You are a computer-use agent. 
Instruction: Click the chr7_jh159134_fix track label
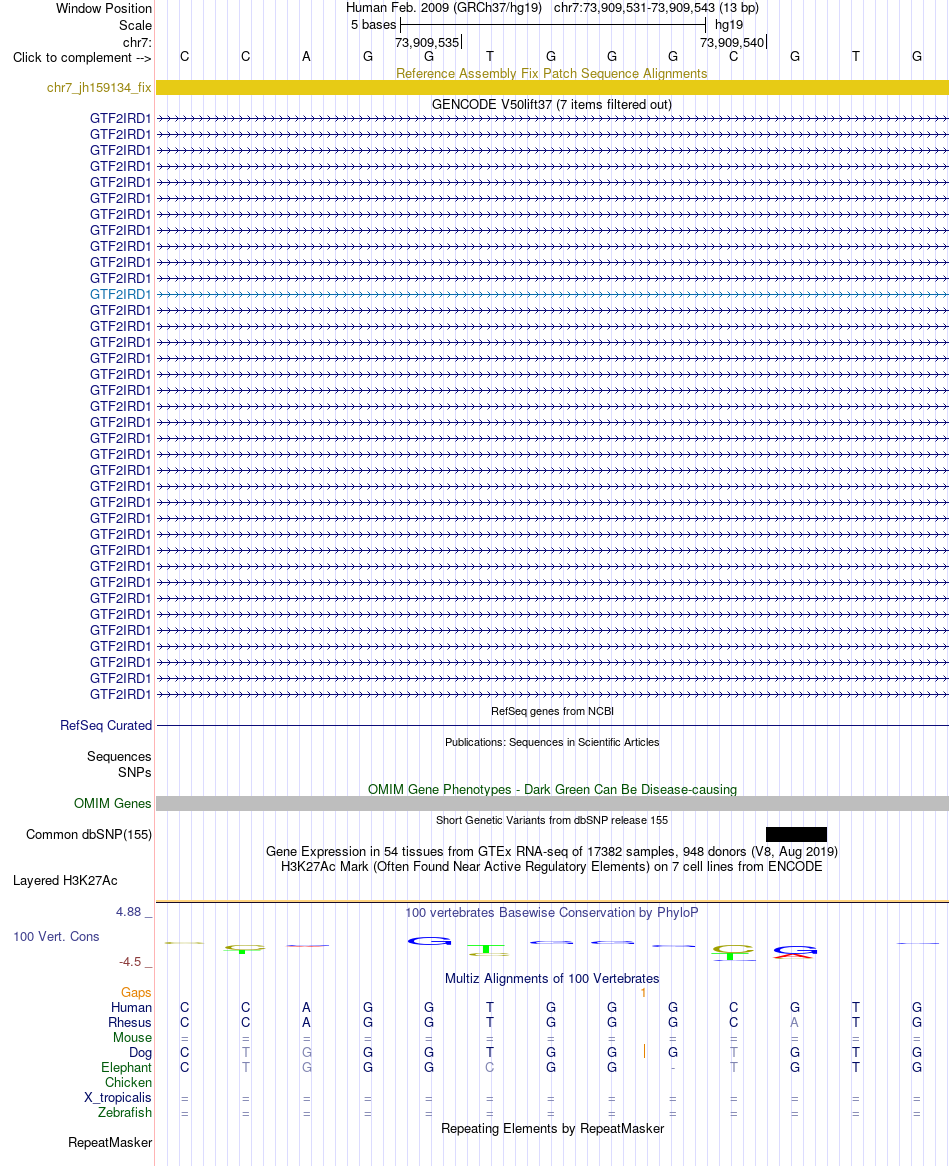pyautogui.click(x=99, y=88)
